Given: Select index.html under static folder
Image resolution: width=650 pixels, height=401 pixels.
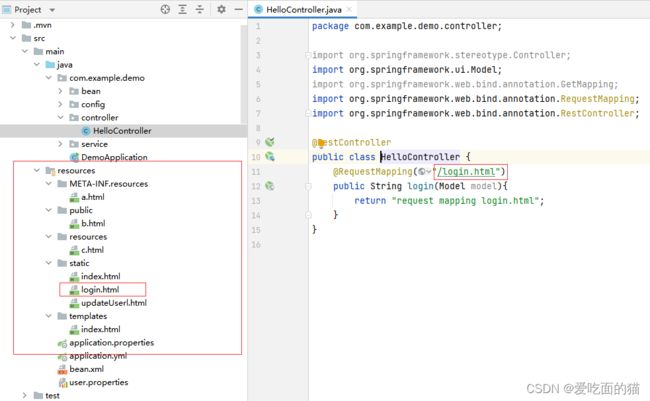Looking at the screenshot, I should coord(100,276).
